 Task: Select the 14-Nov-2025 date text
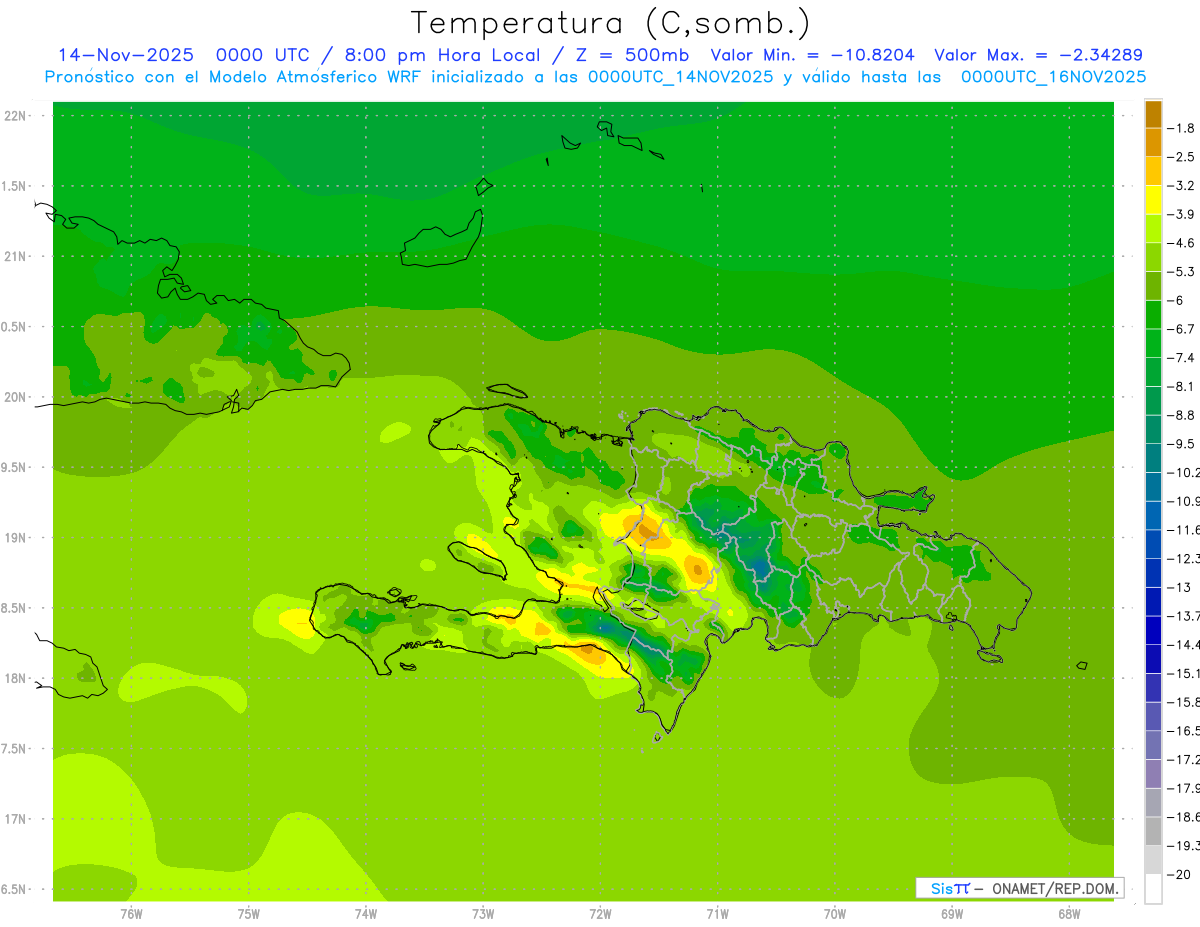(x=127, y=55)
